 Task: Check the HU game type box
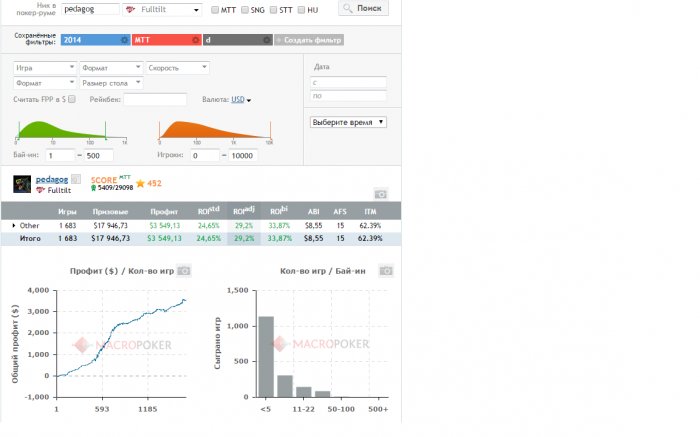click(301, 10)
